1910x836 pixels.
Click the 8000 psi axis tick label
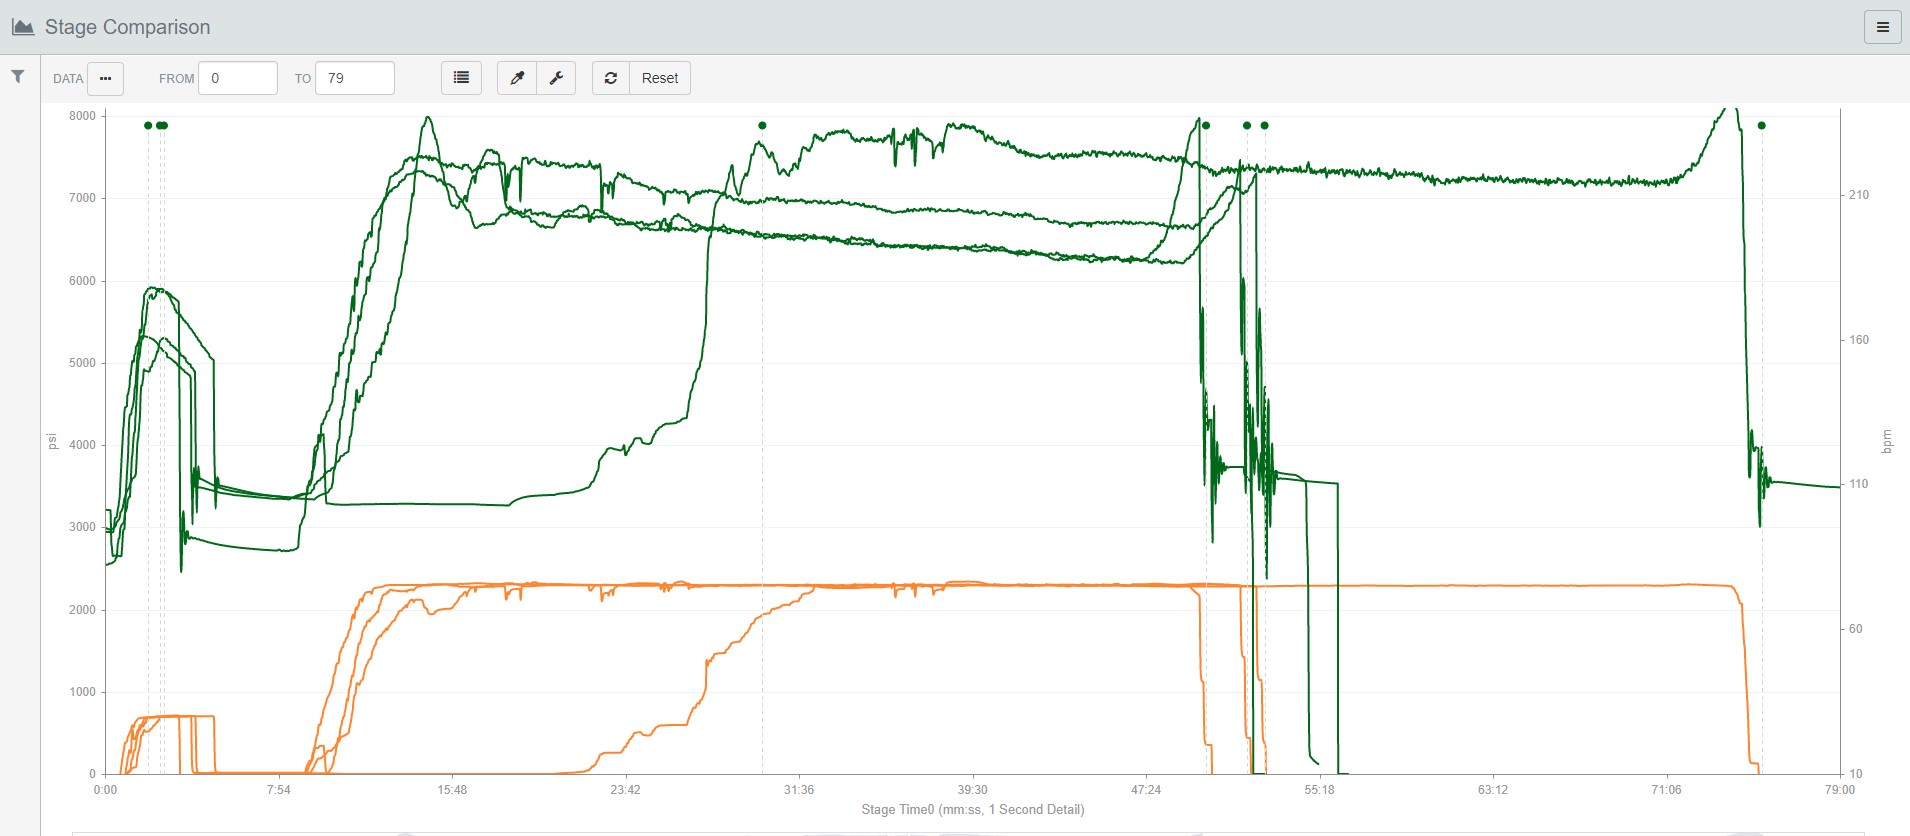pyautogui.click(x=83, y=116)
